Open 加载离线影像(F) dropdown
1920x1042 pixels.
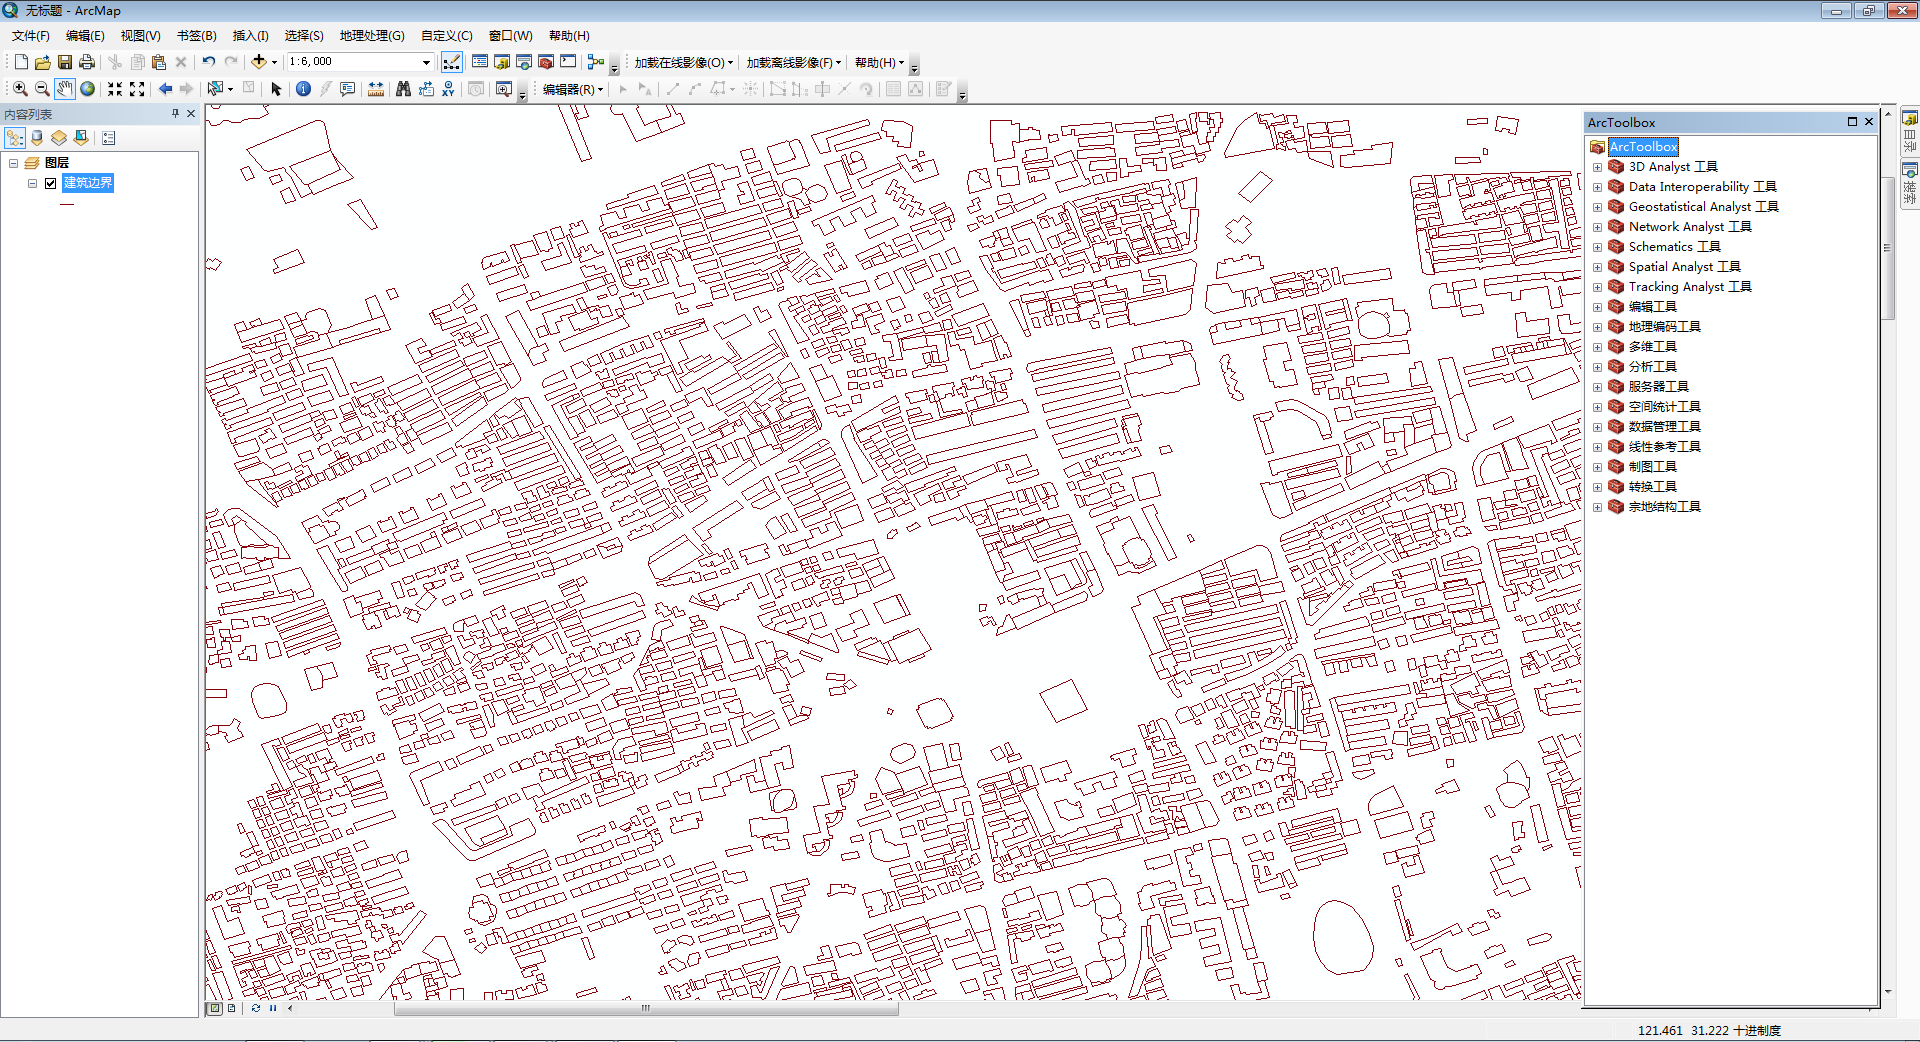794,62
